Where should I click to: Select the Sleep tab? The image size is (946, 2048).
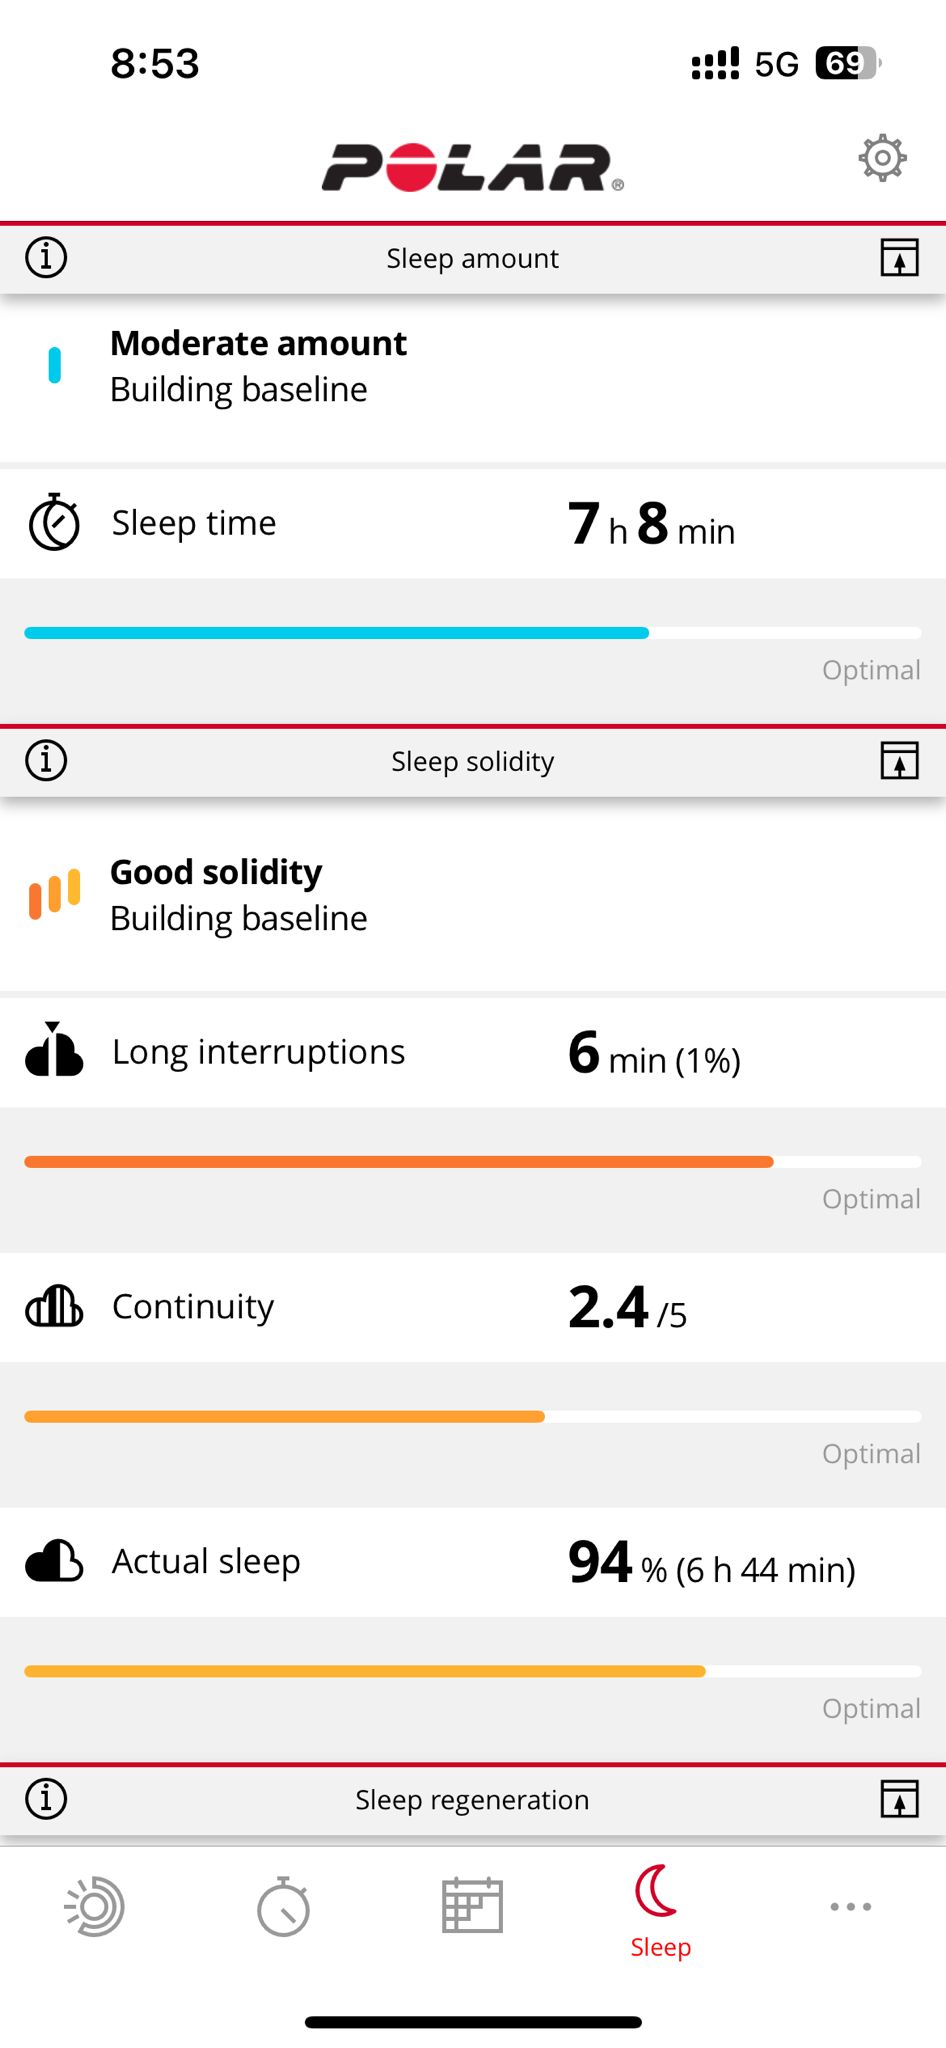[660, 1912]
